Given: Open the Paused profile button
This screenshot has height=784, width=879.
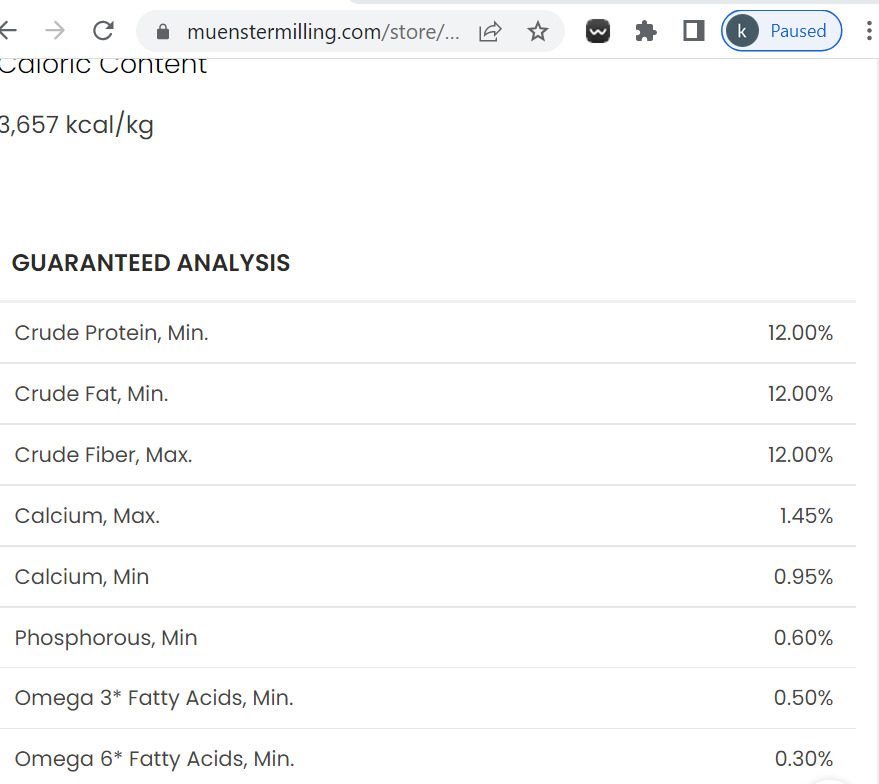Looking at the screenshot, I should [x=781, y=31].
